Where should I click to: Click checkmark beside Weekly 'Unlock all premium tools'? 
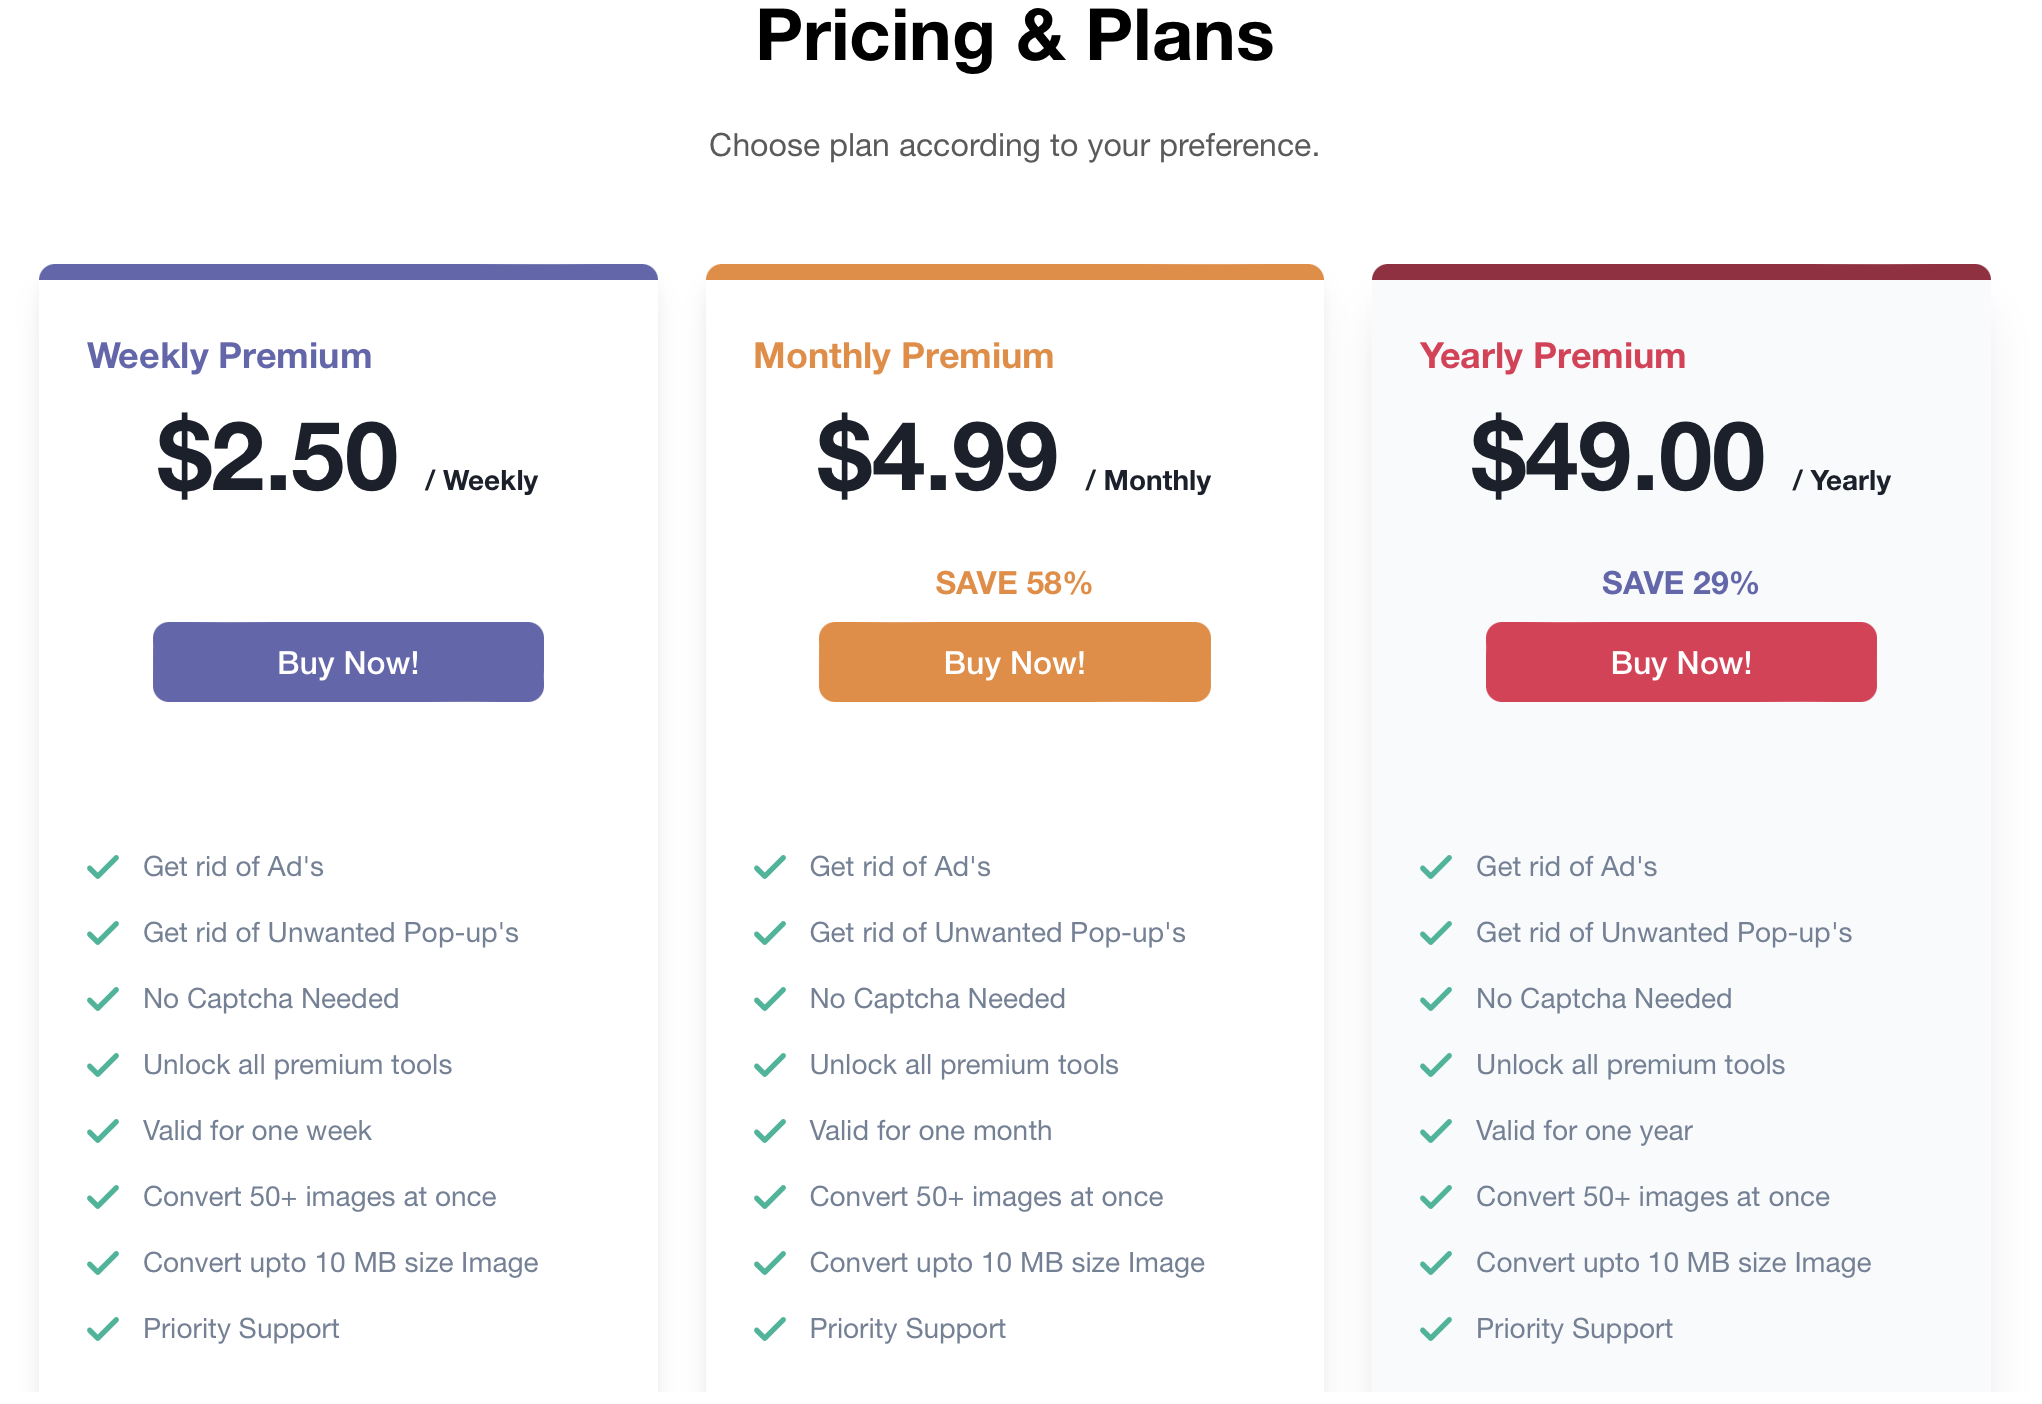103,1065
